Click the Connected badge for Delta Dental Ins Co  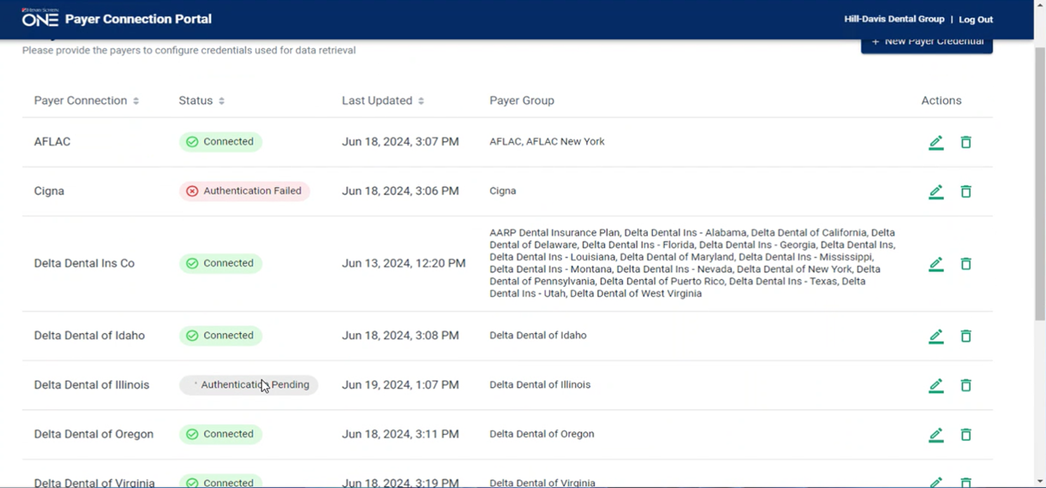click(220, 263)
